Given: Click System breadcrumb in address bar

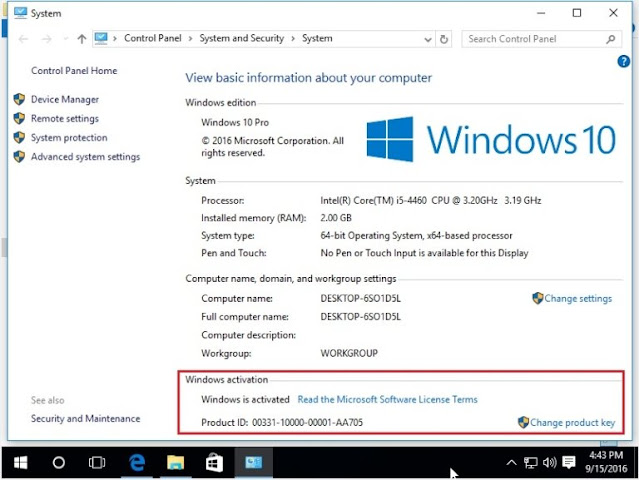Looking at the screenshot, I should [317, 38].
